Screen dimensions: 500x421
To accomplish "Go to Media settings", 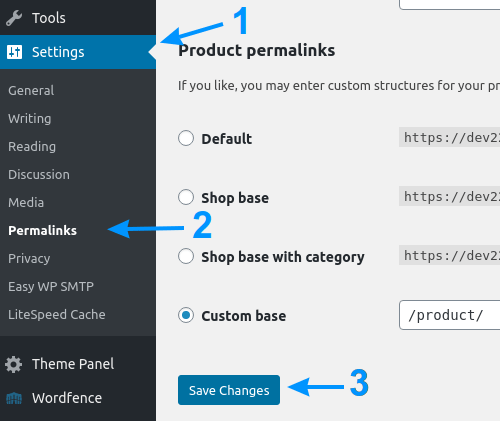I will 26,203.
